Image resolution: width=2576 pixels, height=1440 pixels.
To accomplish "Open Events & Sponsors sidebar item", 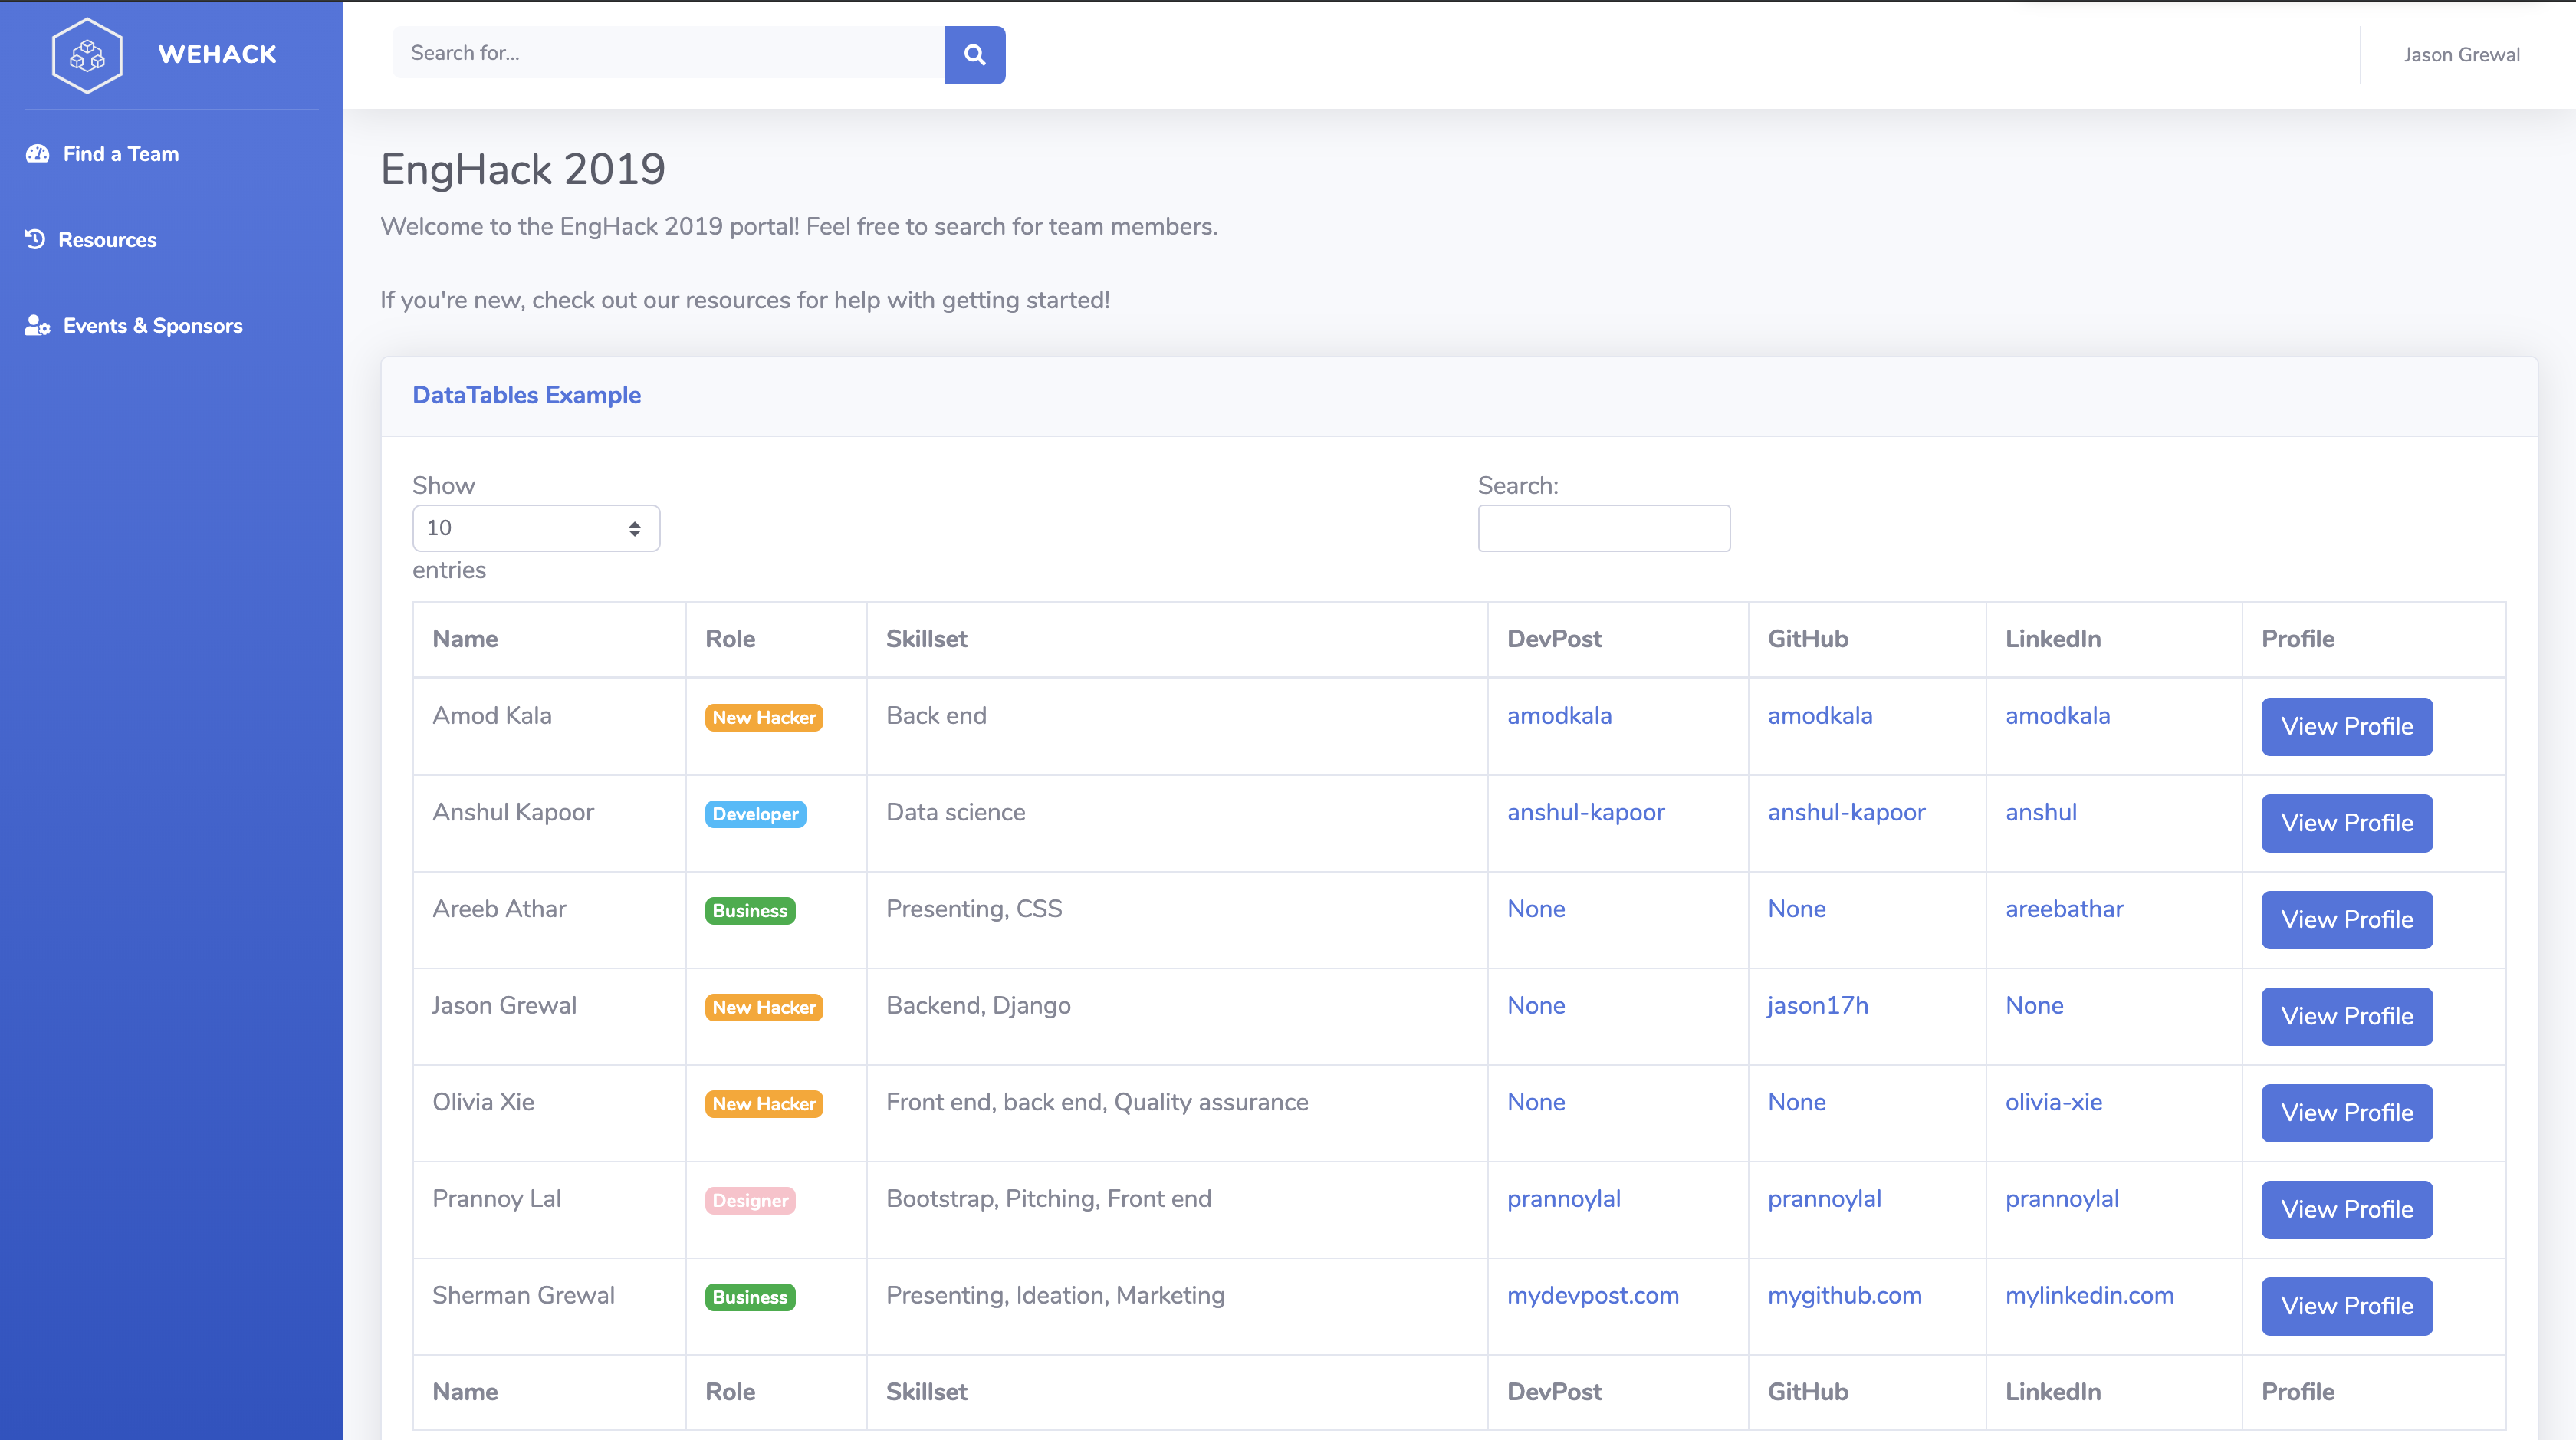I will tap(152, 326).
